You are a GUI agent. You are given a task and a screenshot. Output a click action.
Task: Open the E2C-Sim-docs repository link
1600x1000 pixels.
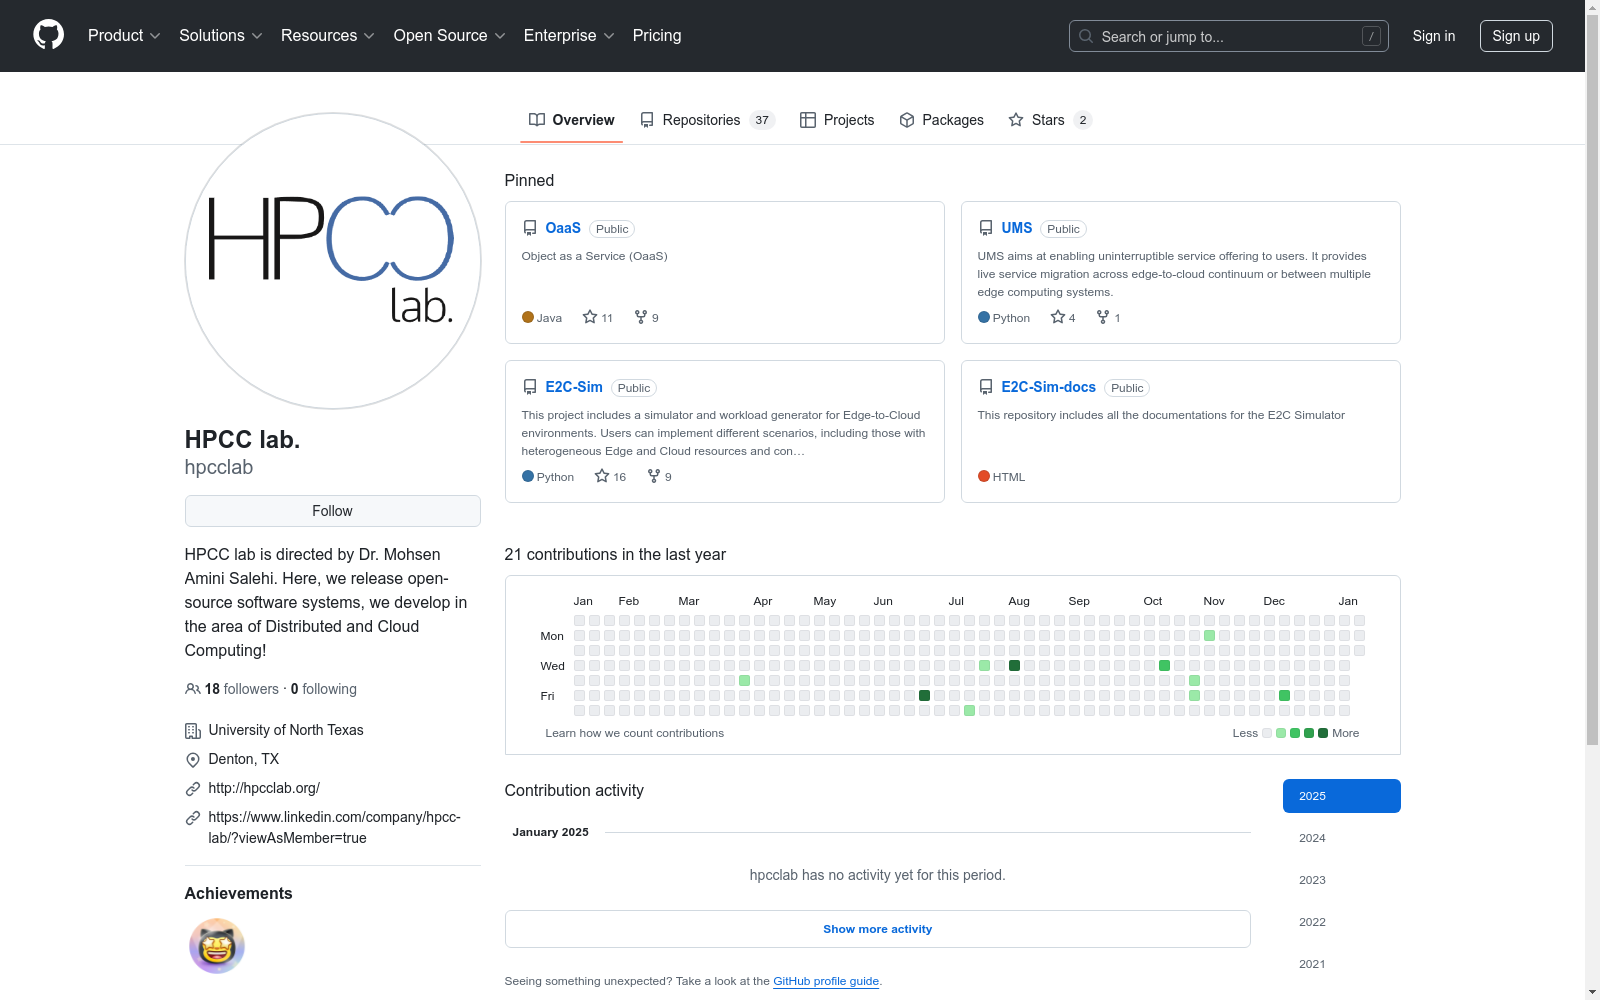click(1049, 387)
